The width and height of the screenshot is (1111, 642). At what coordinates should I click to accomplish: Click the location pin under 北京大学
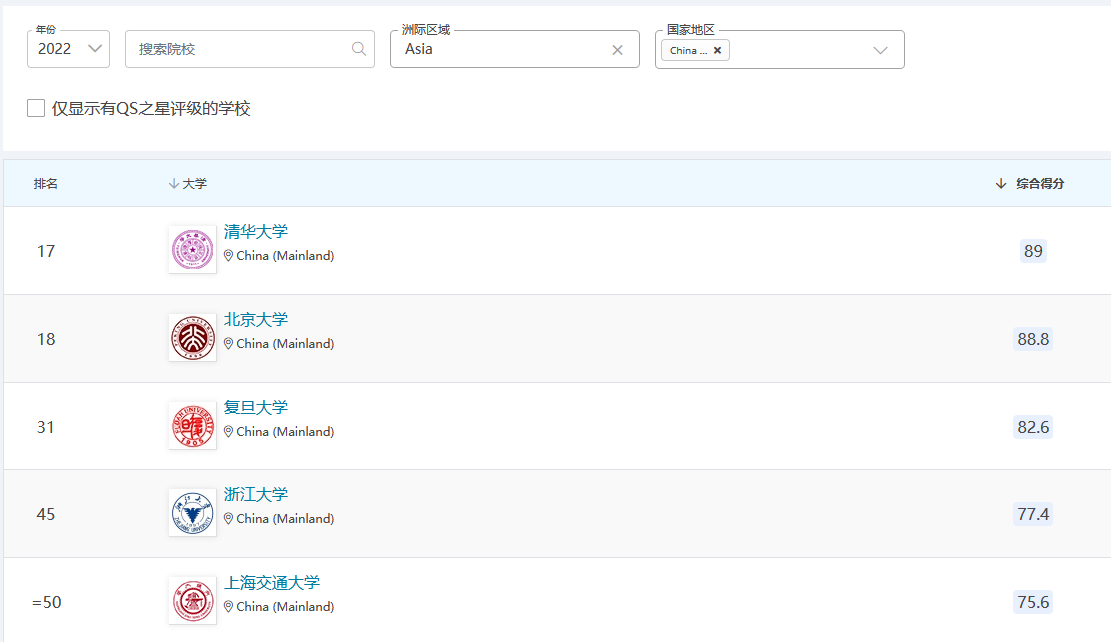pyautogui.click(x=228, y=344)
